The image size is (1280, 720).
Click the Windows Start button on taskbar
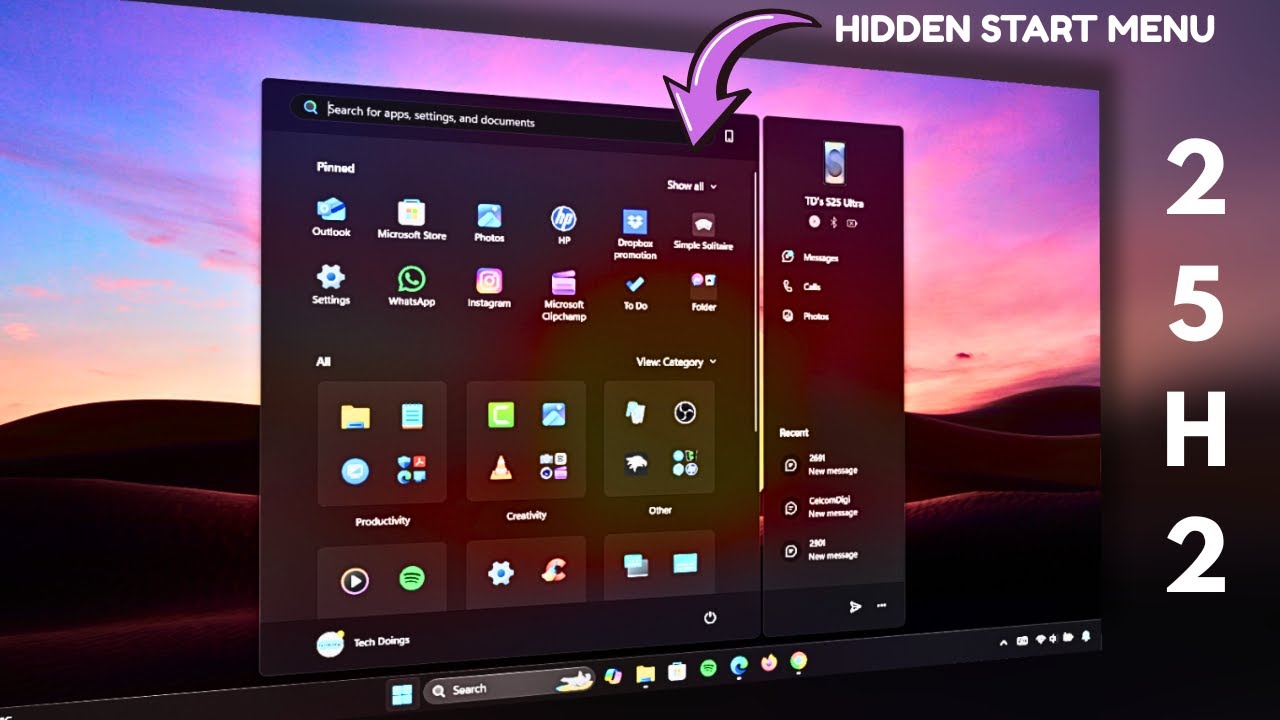402,693
